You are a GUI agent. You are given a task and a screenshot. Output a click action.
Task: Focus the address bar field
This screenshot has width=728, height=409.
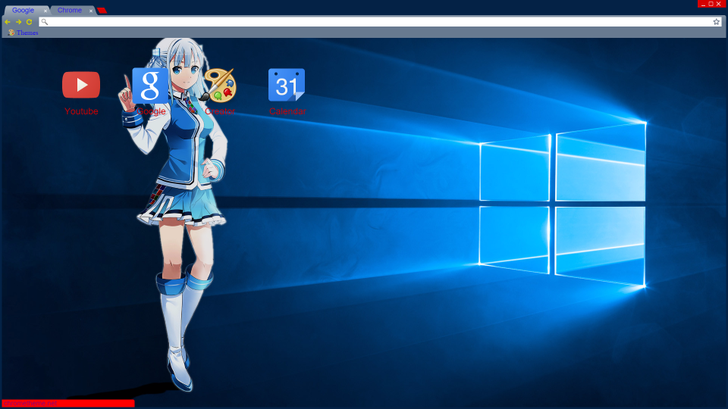[380, 22]
